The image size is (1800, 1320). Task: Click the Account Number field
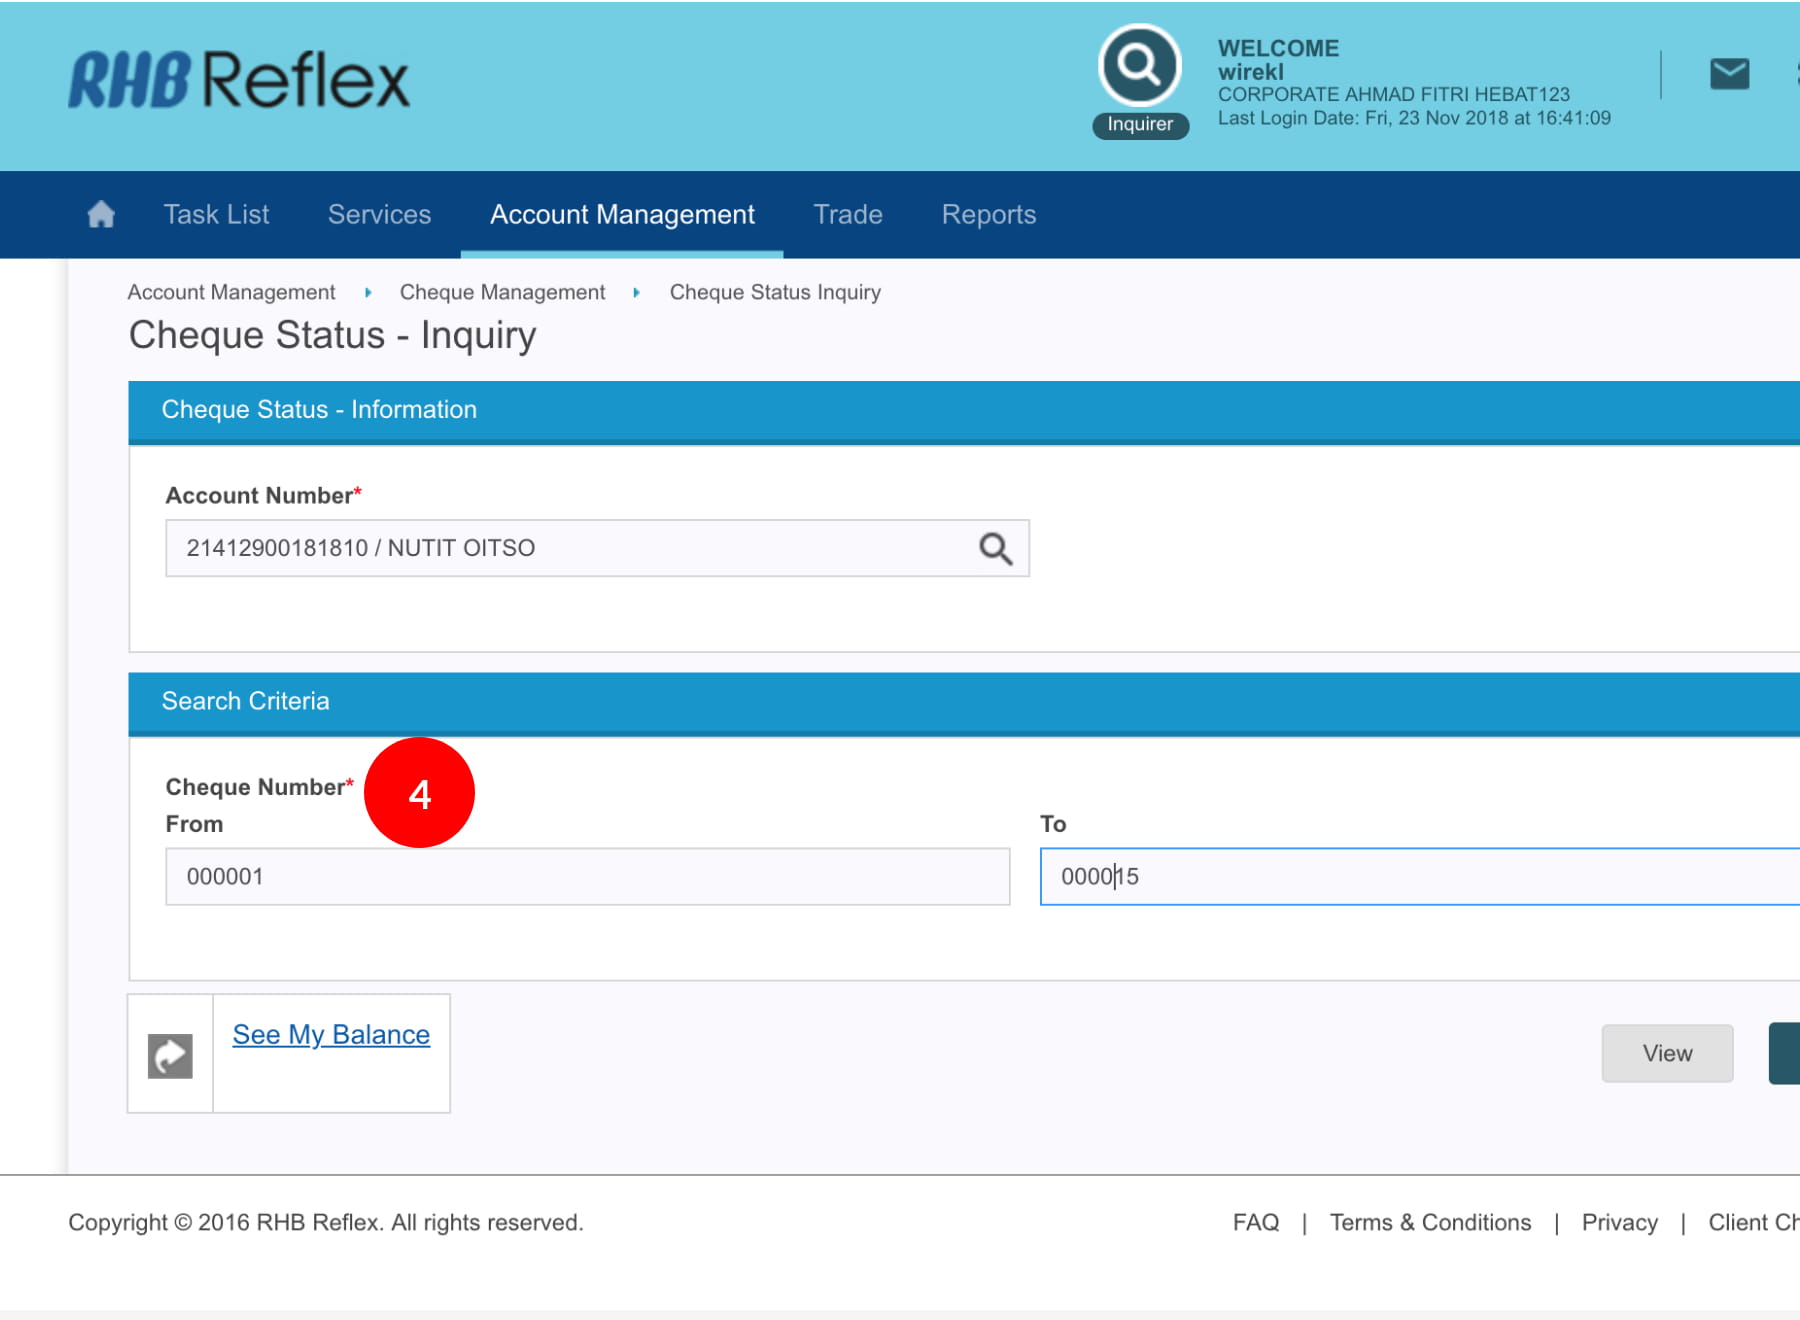click(570, 548)
